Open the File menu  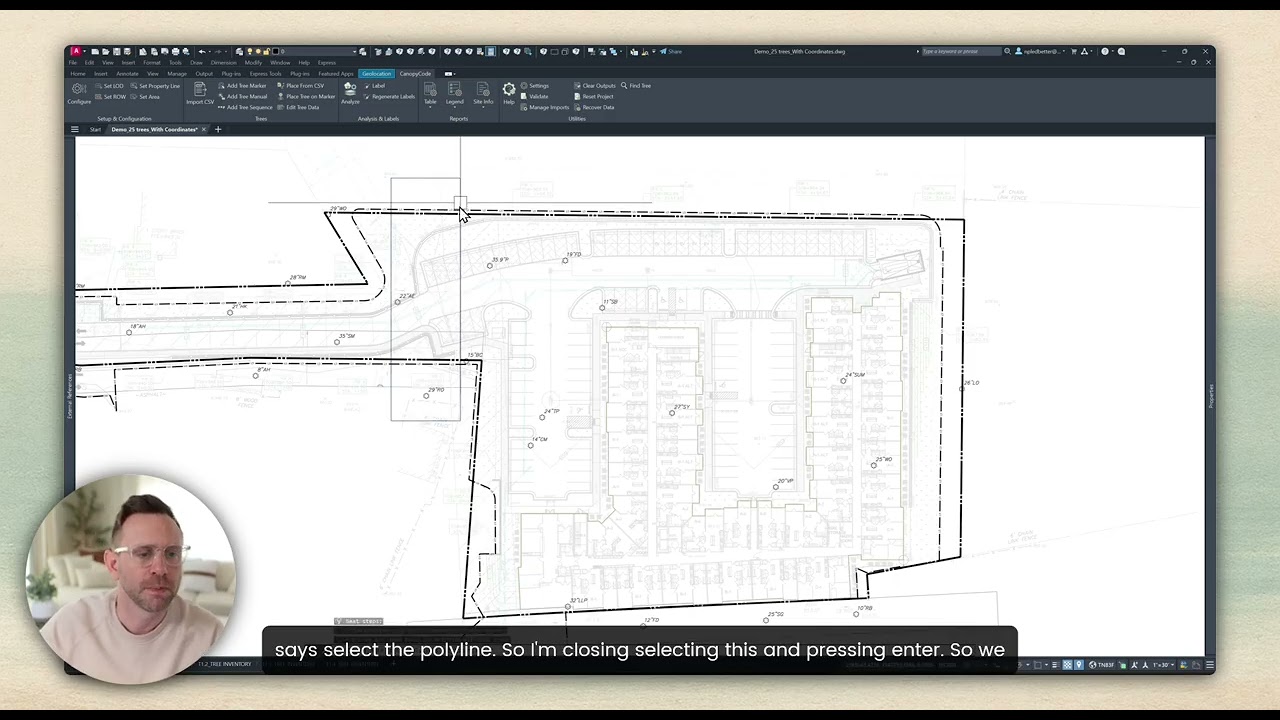73,62
